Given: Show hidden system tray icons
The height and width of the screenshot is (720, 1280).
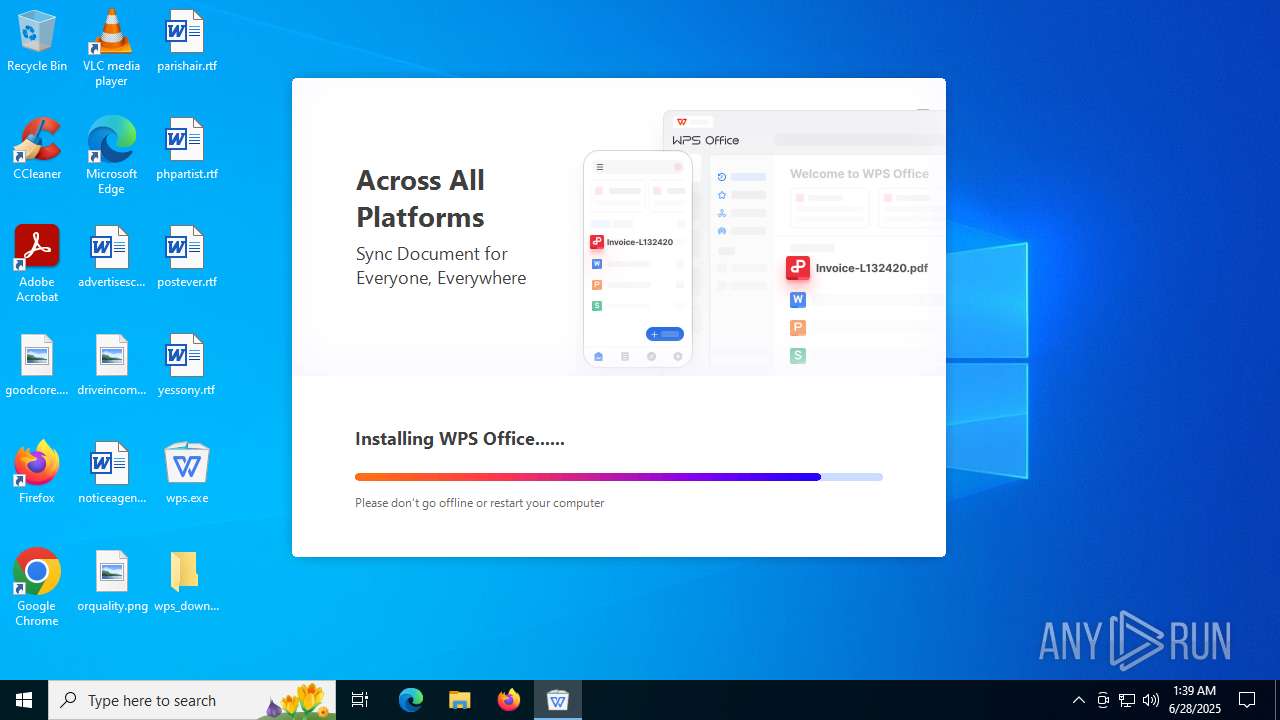Looking at the screenshot, I should [1078, 700].
